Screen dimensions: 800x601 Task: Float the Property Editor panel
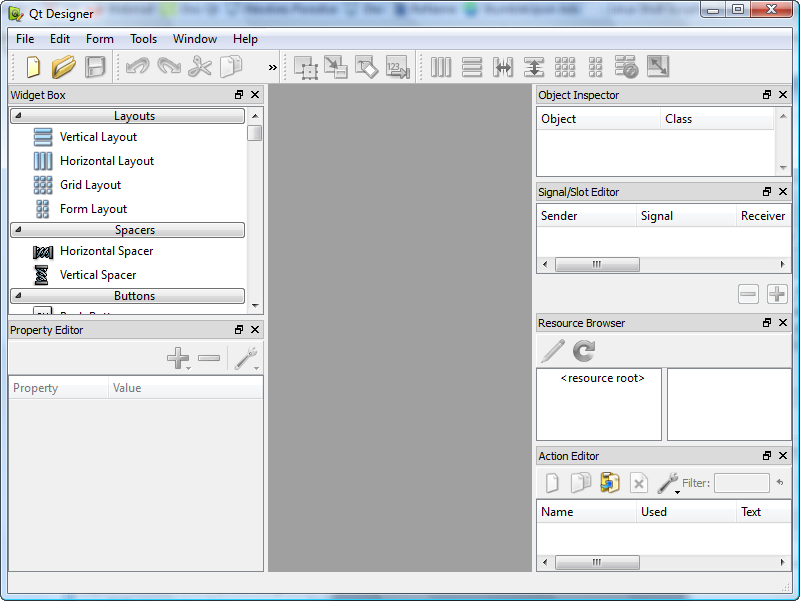(x=239, y=330)
